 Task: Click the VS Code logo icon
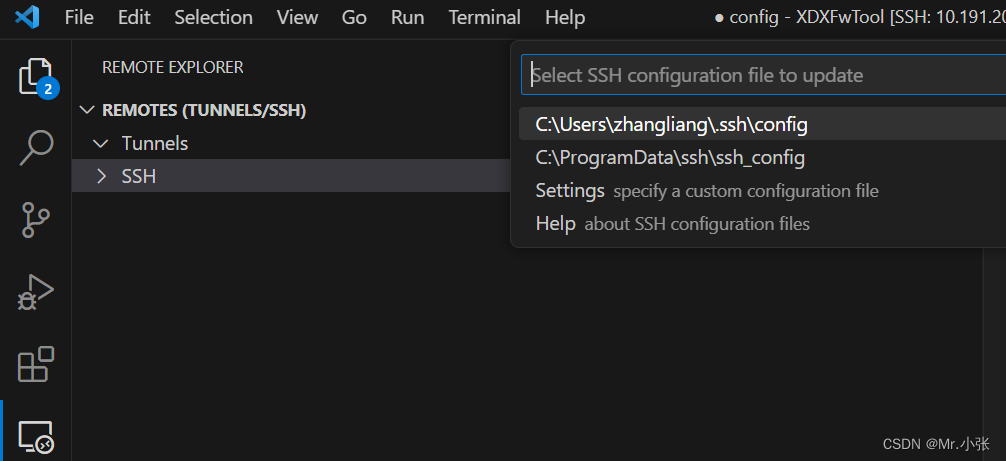pos(27,17)
